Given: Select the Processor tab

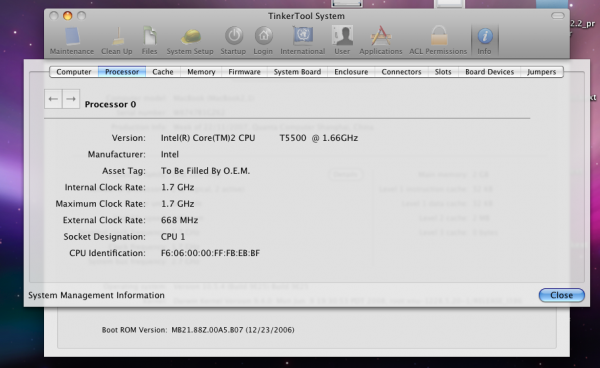Looking at the screenshot, I should (x=122, y=72).
